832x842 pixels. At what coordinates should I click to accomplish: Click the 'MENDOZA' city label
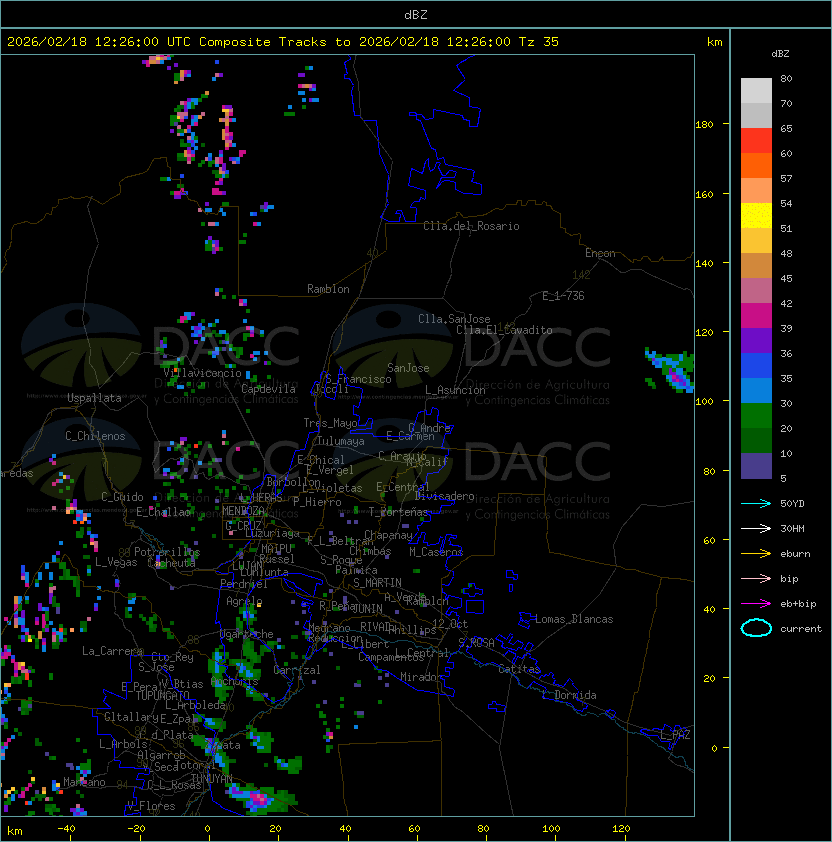click(243, 510)
